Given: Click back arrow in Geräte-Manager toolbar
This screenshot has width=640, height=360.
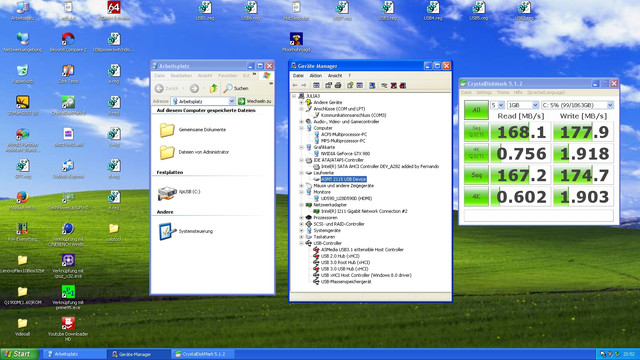Looking at the screenshot, I should point(295,85).
